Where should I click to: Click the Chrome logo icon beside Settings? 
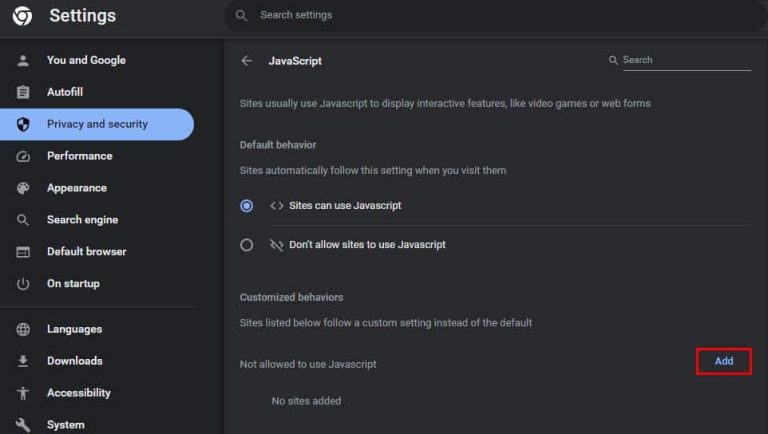click(x=22, y=16)
